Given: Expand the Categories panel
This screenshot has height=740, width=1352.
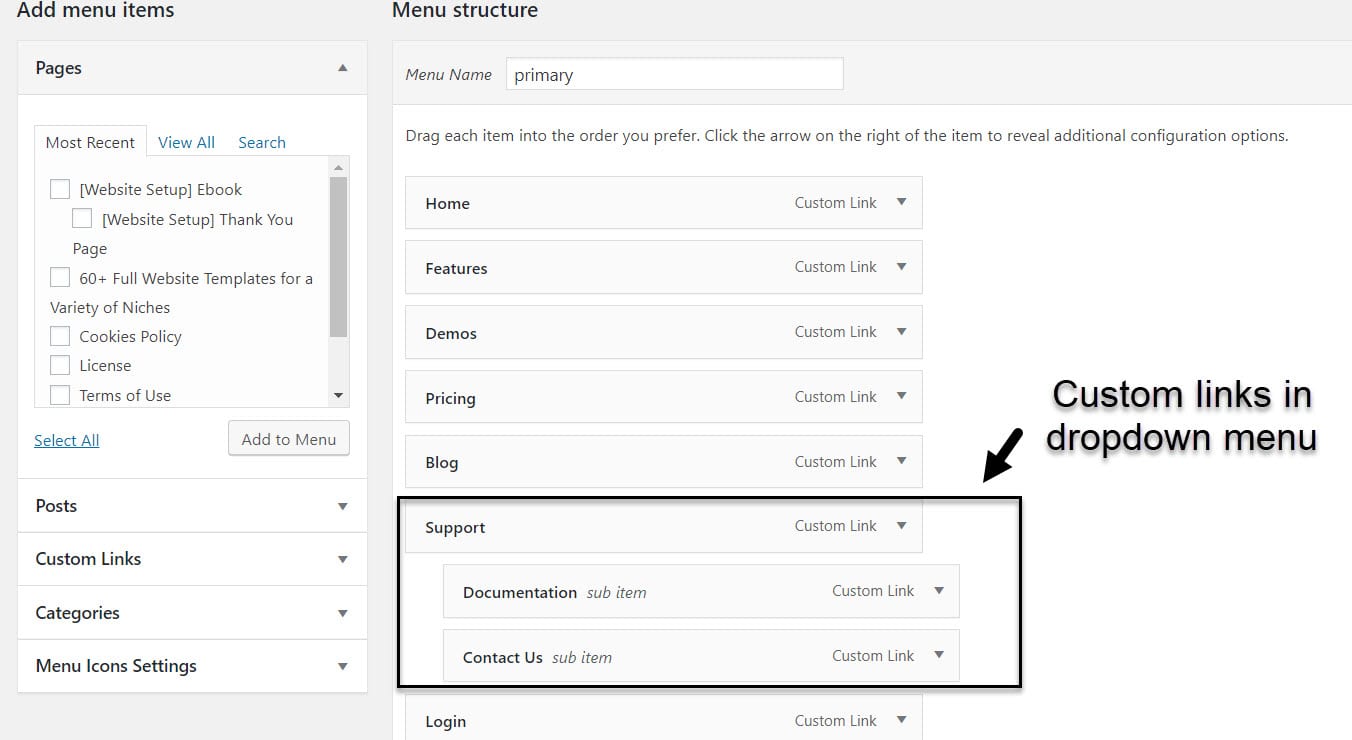Looking at the screenshot, I should click(x=343, y=613).
